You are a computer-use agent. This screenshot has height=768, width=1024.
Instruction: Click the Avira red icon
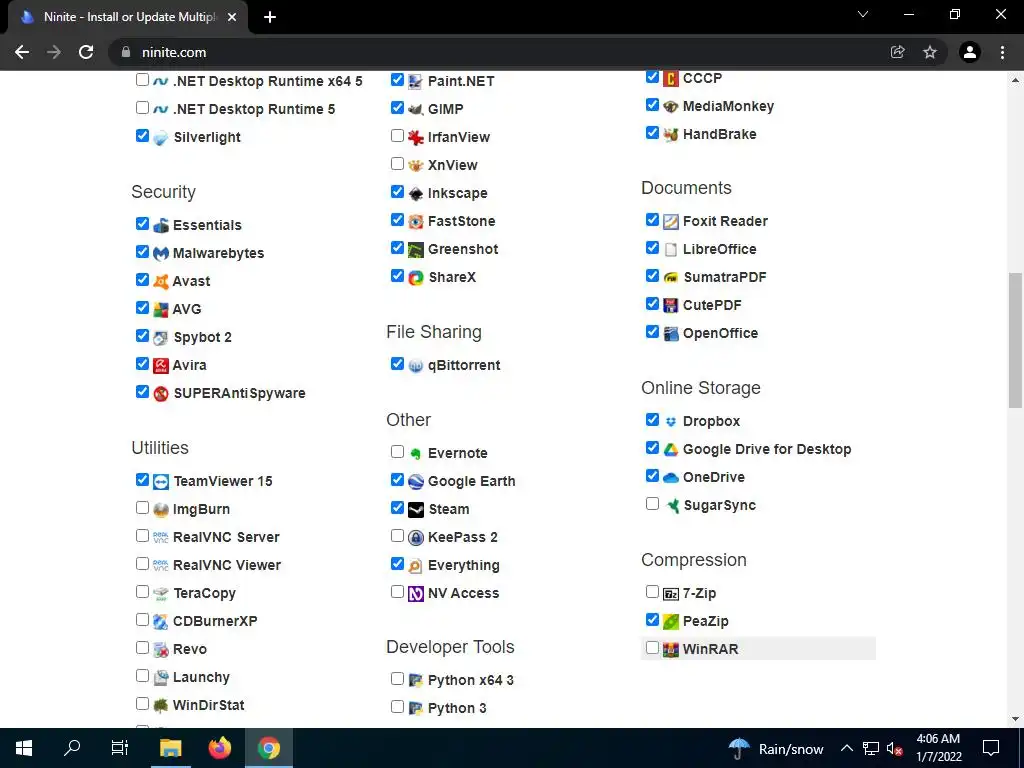pos(161,366)
